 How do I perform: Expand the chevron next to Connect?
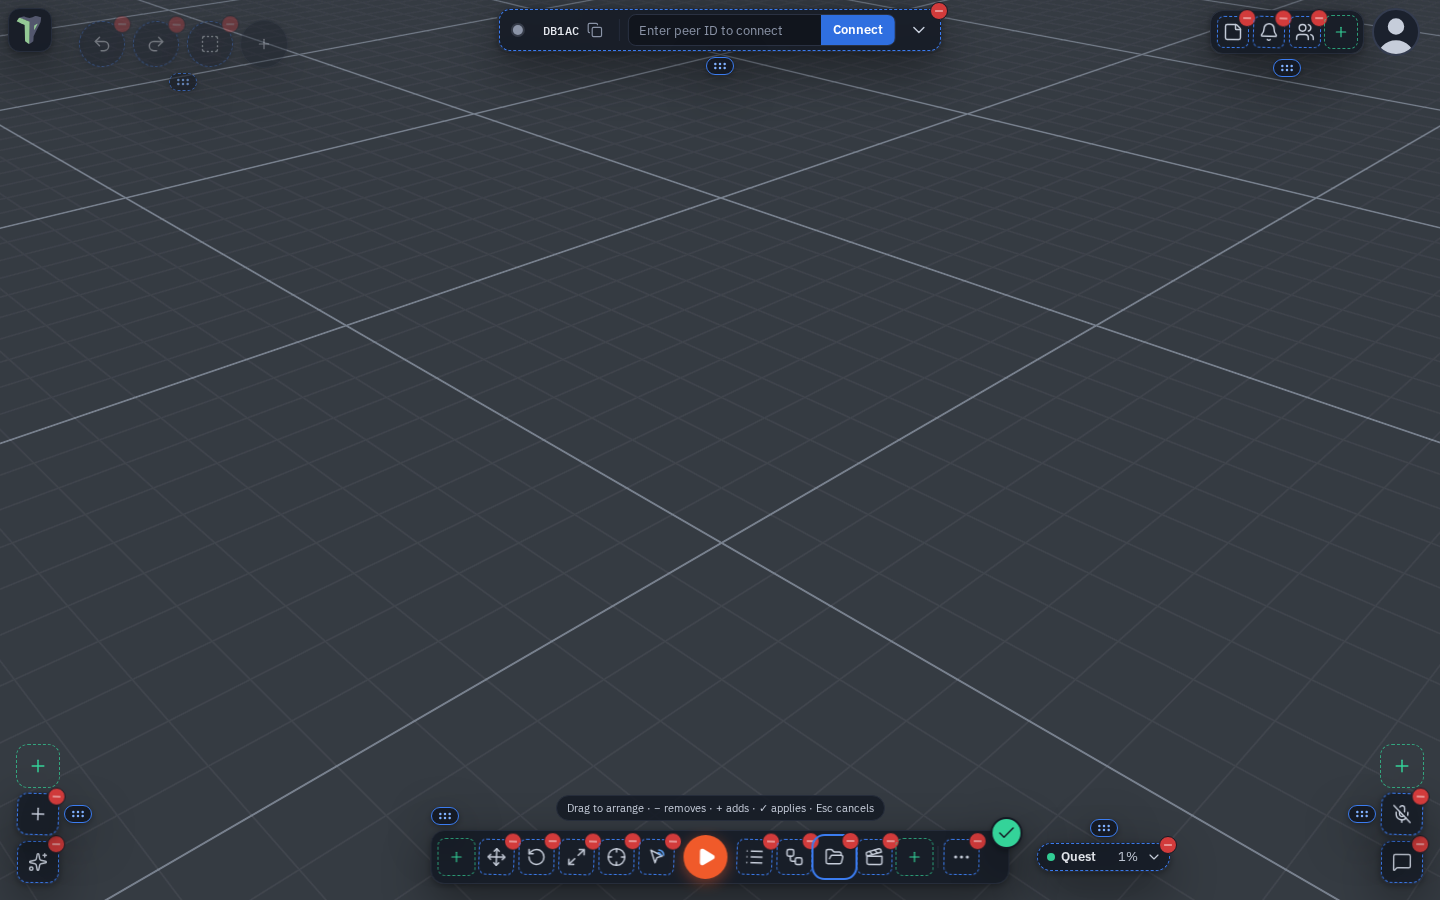click(919, 30)
